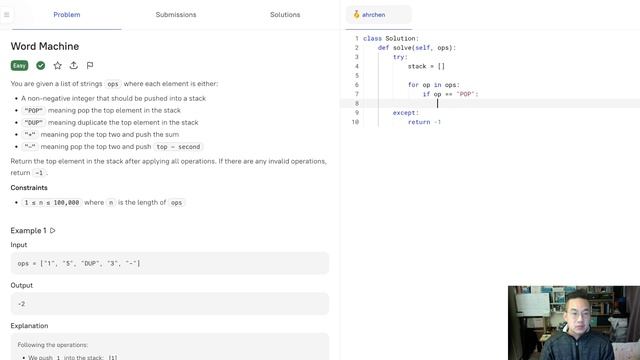Click the def solve line in editor
Image resolution: width=640 pixels, height=360 pixels.
pyautogui.click(x=417, y=48)
